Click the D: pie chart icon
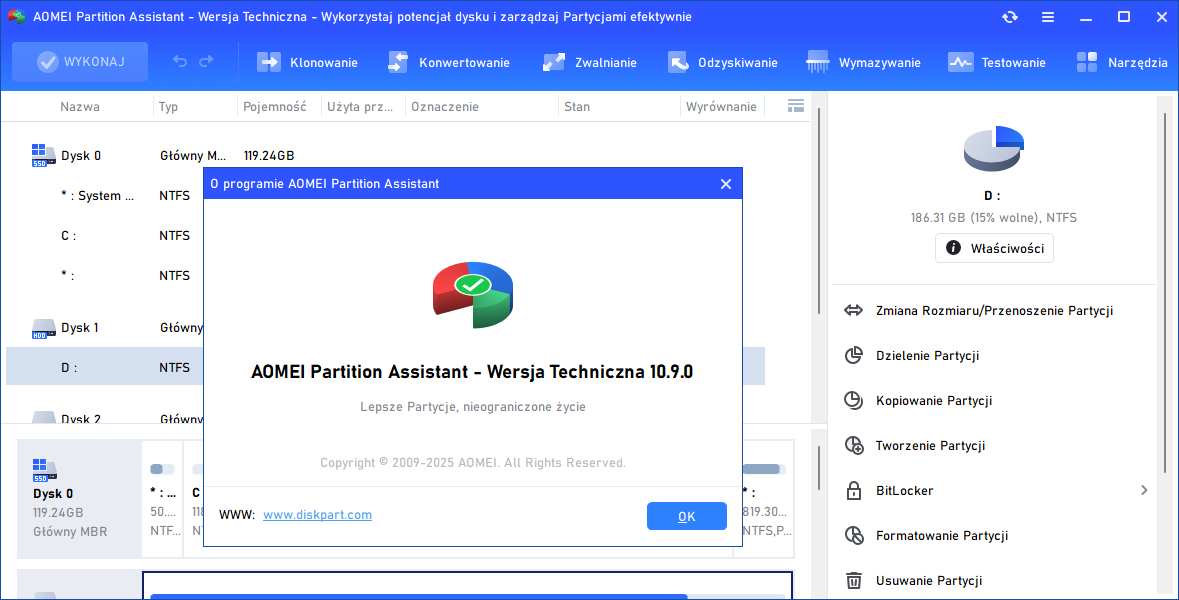This screenshot has height=600, width=1179. click(x=993, y=148)
